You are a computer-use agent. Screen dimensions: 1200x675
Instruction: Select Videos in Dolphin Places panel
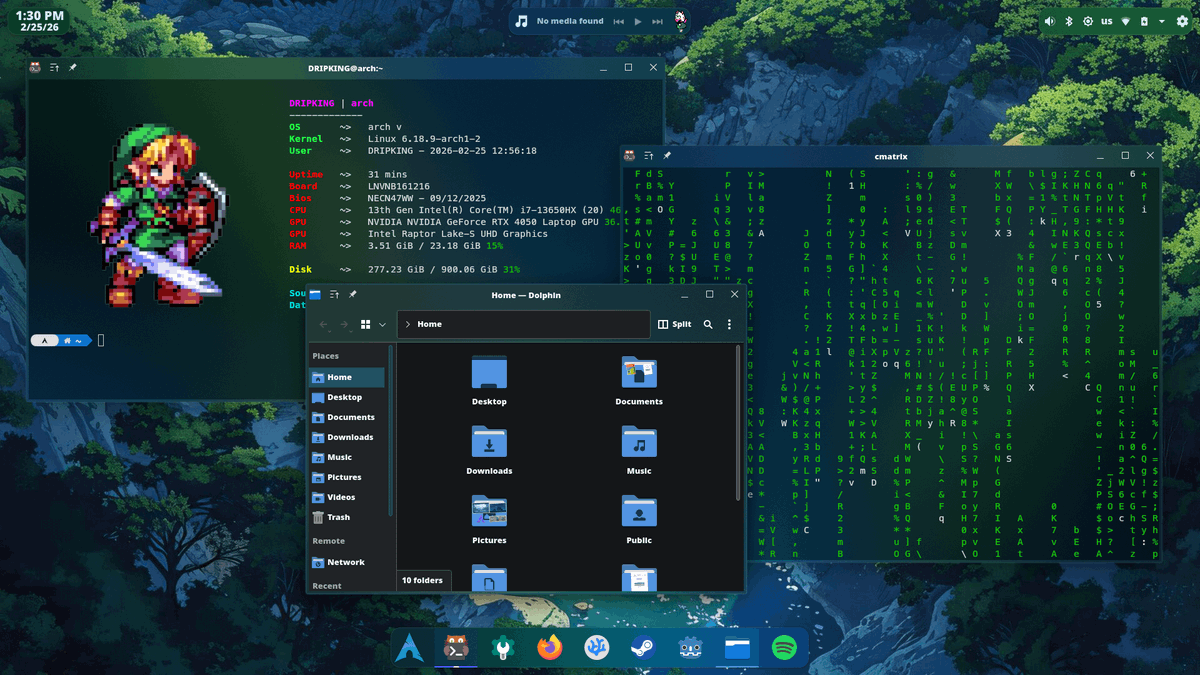pos(347,497)
